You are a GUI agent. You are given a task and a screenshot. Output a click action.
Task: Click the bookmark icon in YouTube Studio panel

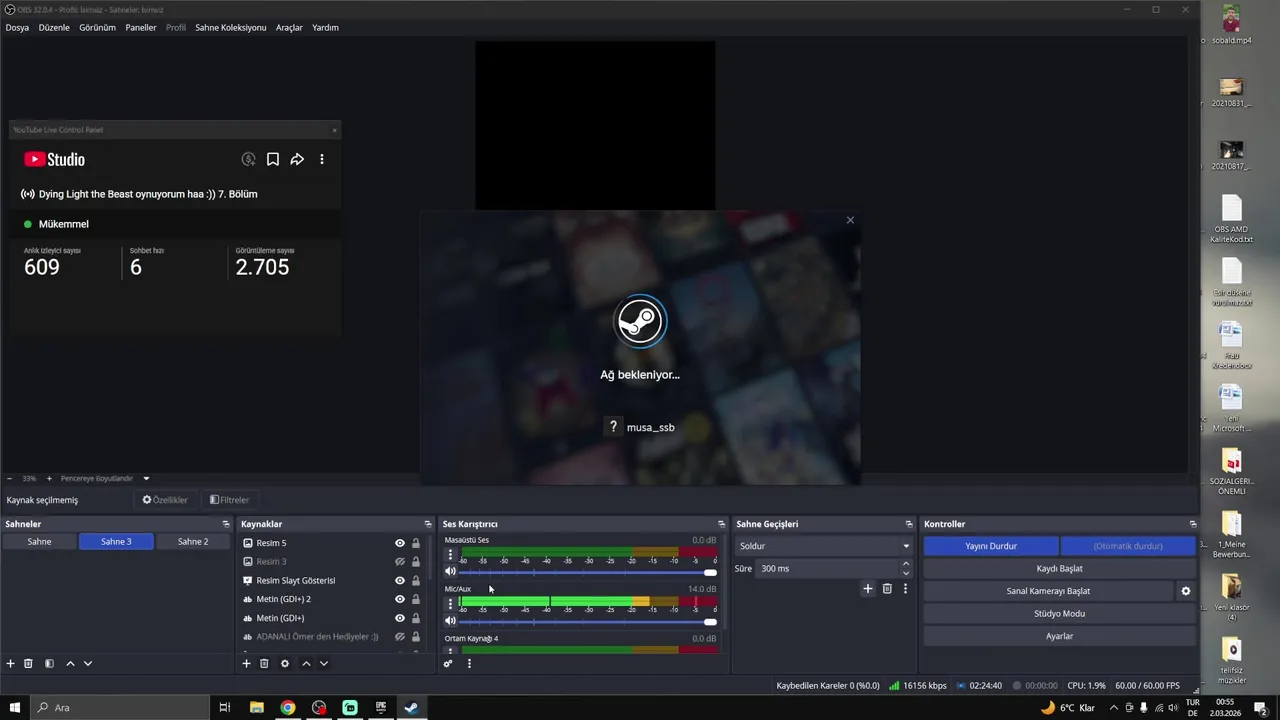[x=272, y=159]
